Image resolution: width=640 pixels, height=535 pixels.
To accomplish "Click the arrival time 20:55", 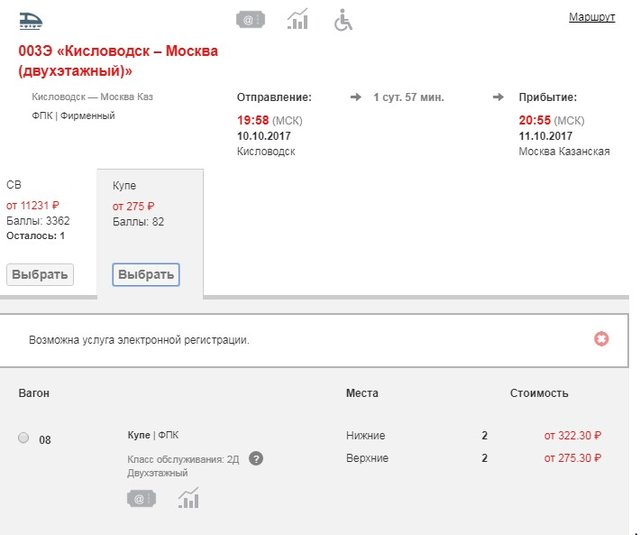I will click(x=535, y=120).
